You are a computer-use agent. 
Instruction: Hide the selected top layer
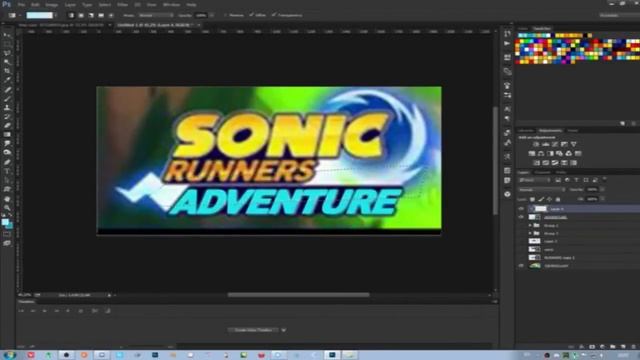[521, 209]
